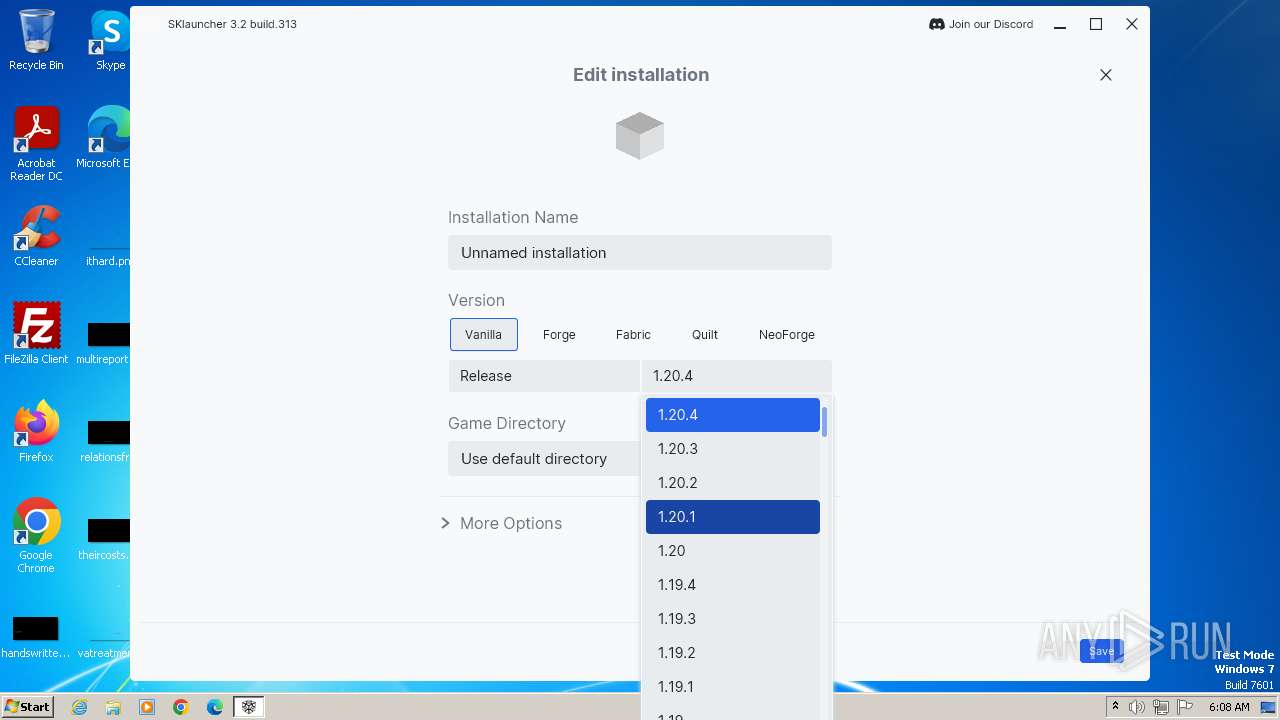
Task: Launch Internet Explorer from the taskbar
Action: 79,707
